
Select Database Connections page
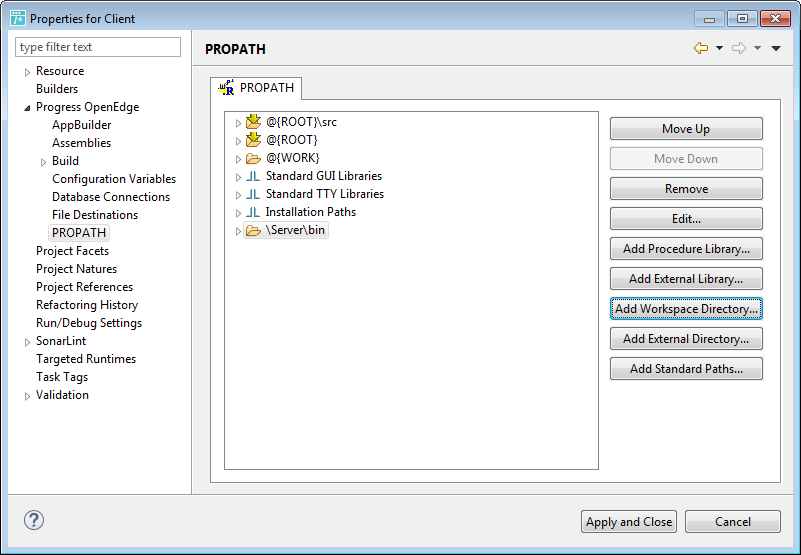(x=111, y=197)
